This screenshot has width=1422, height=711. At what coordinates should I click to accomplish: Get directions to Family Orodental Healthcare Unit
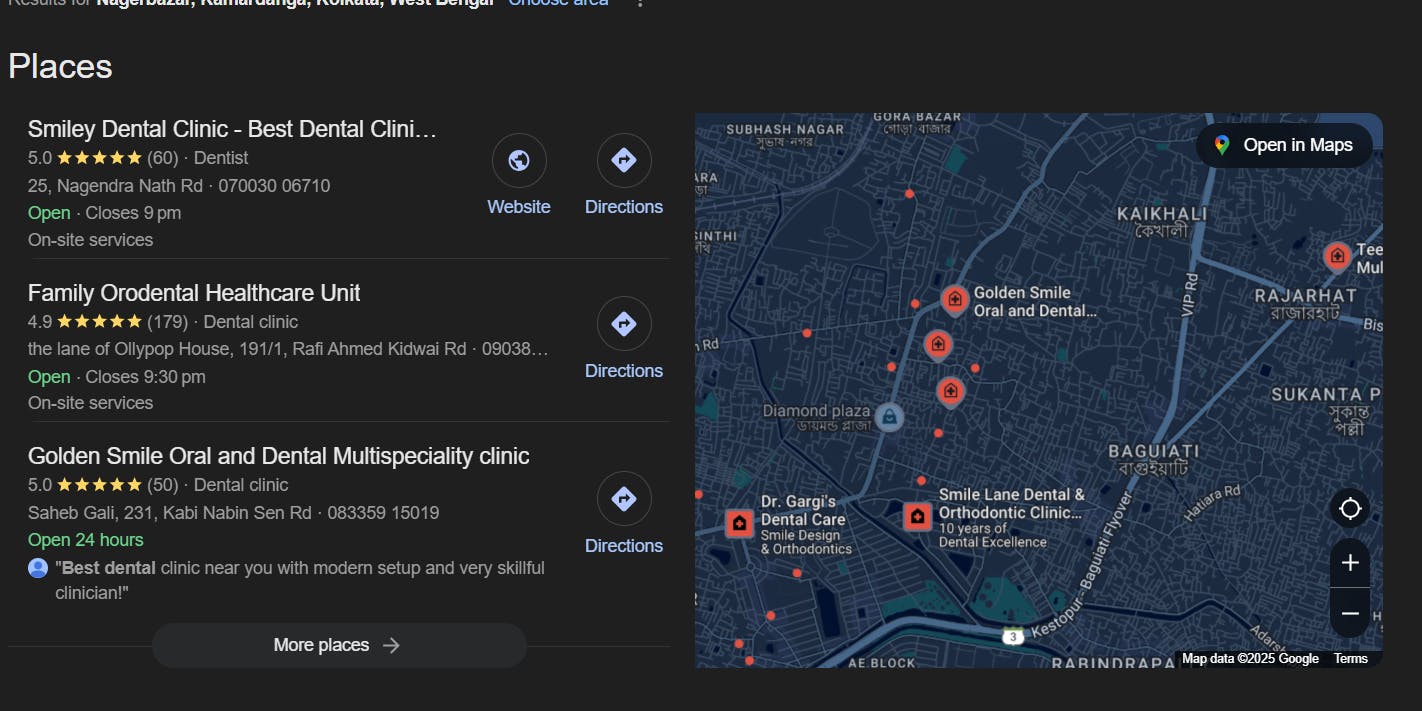tap(623, 324)
